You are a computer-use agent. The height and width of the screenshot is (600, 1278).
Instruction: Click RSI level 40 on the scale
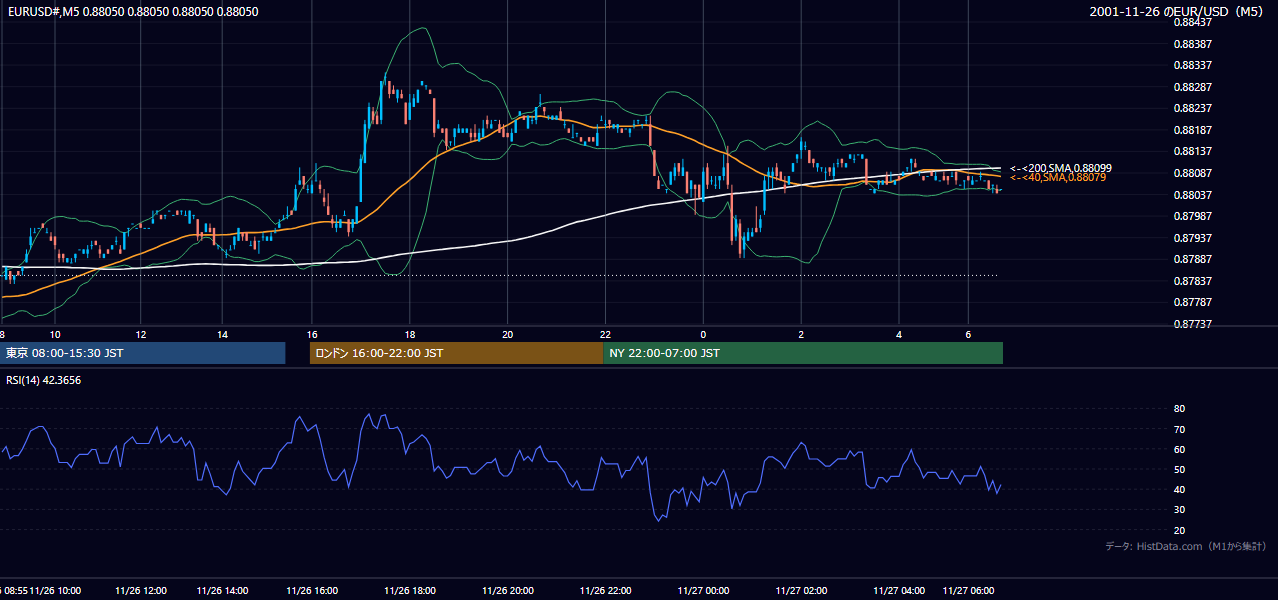(x=1179, y=489)
